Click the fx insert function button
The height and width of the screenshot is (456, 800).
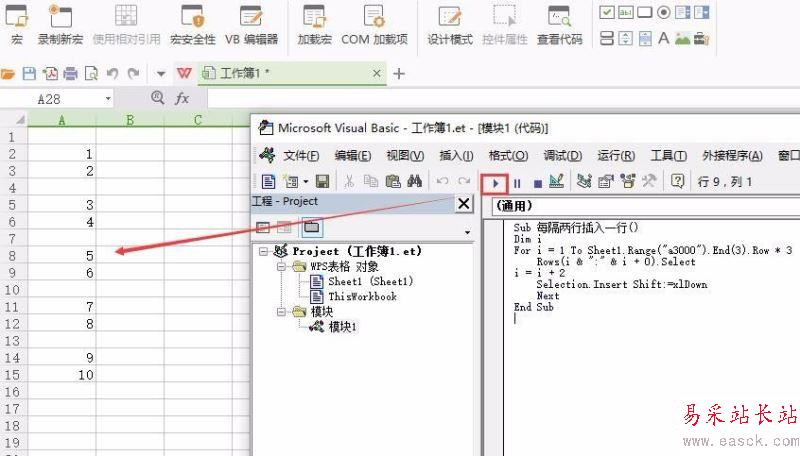182,98
